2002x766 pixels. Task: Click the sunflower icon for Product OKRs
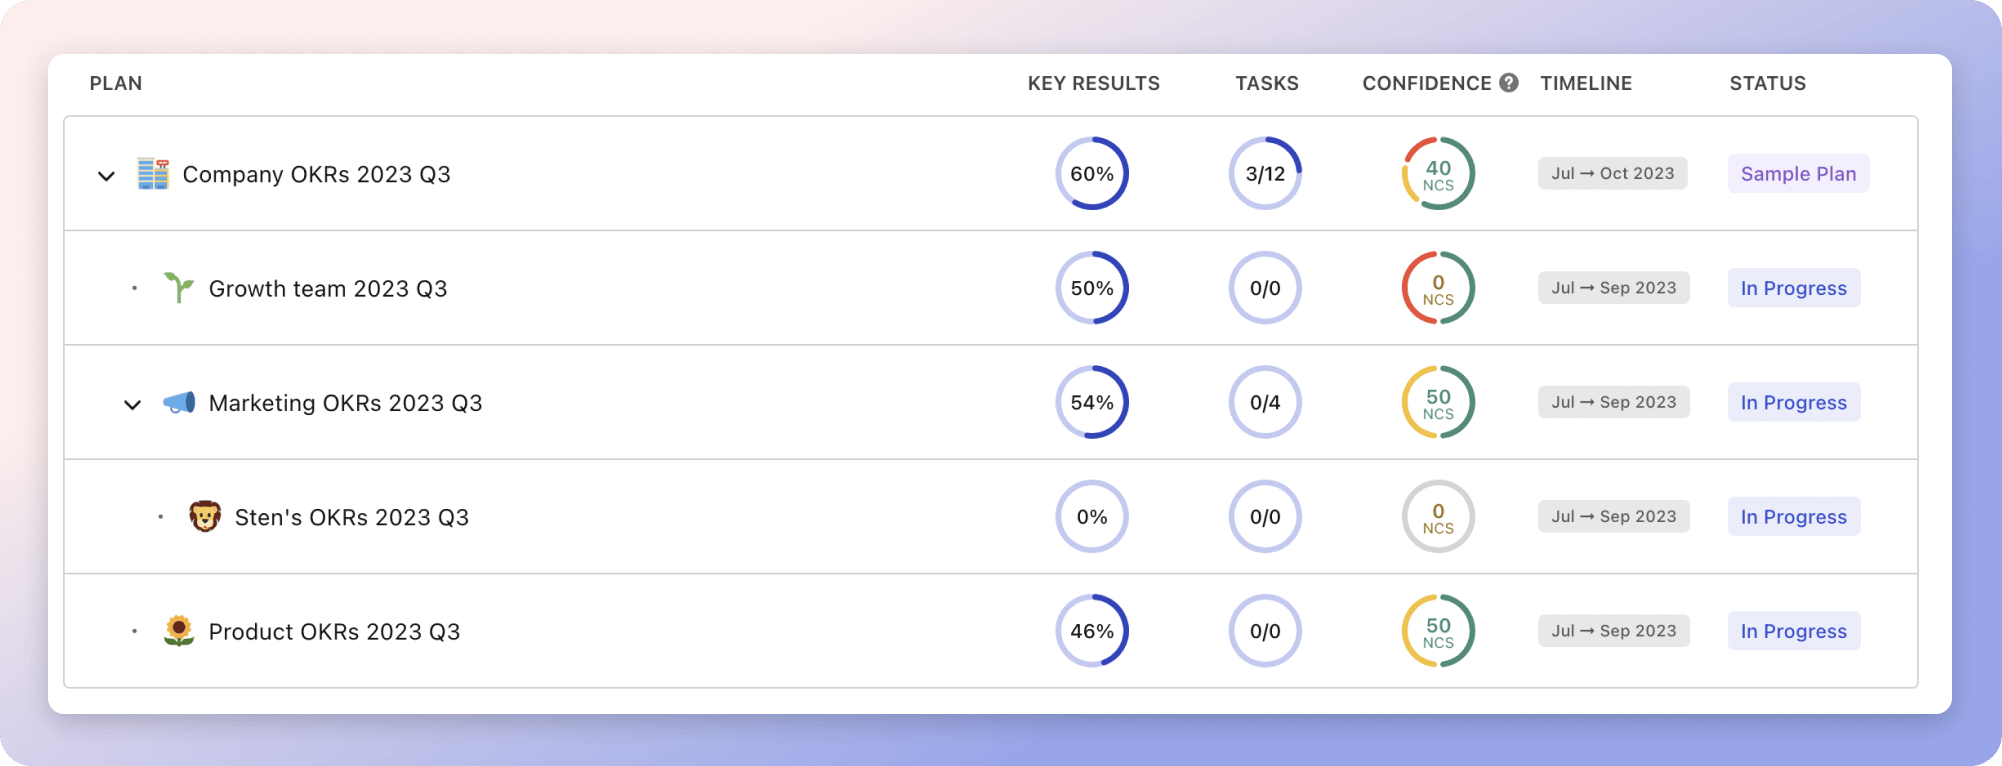tap(179, 631)
